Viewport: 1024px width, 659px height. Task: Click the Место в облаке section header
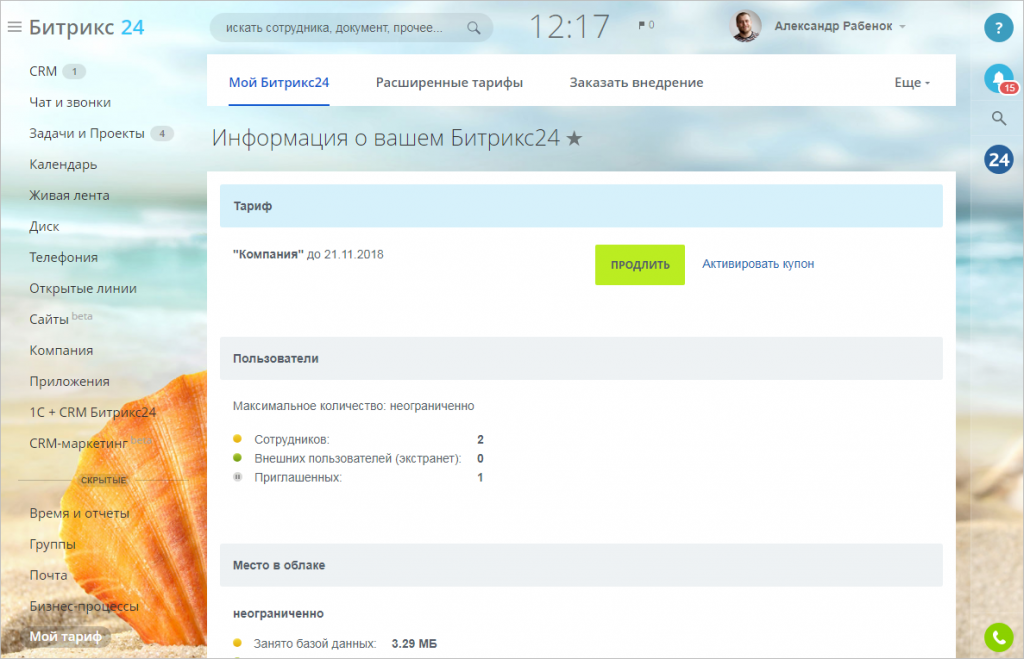(x=581, y=565)
